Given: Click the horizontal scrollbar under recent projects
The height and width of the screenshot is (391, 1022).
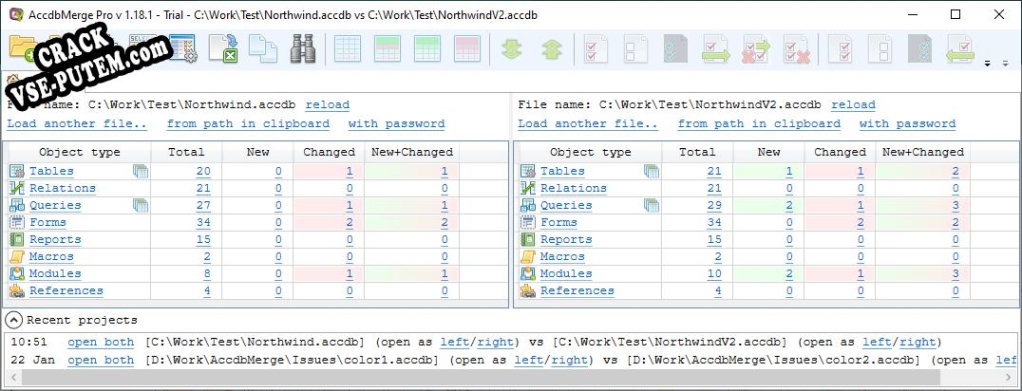Looking at the screenshot, I should coord(481,377).
